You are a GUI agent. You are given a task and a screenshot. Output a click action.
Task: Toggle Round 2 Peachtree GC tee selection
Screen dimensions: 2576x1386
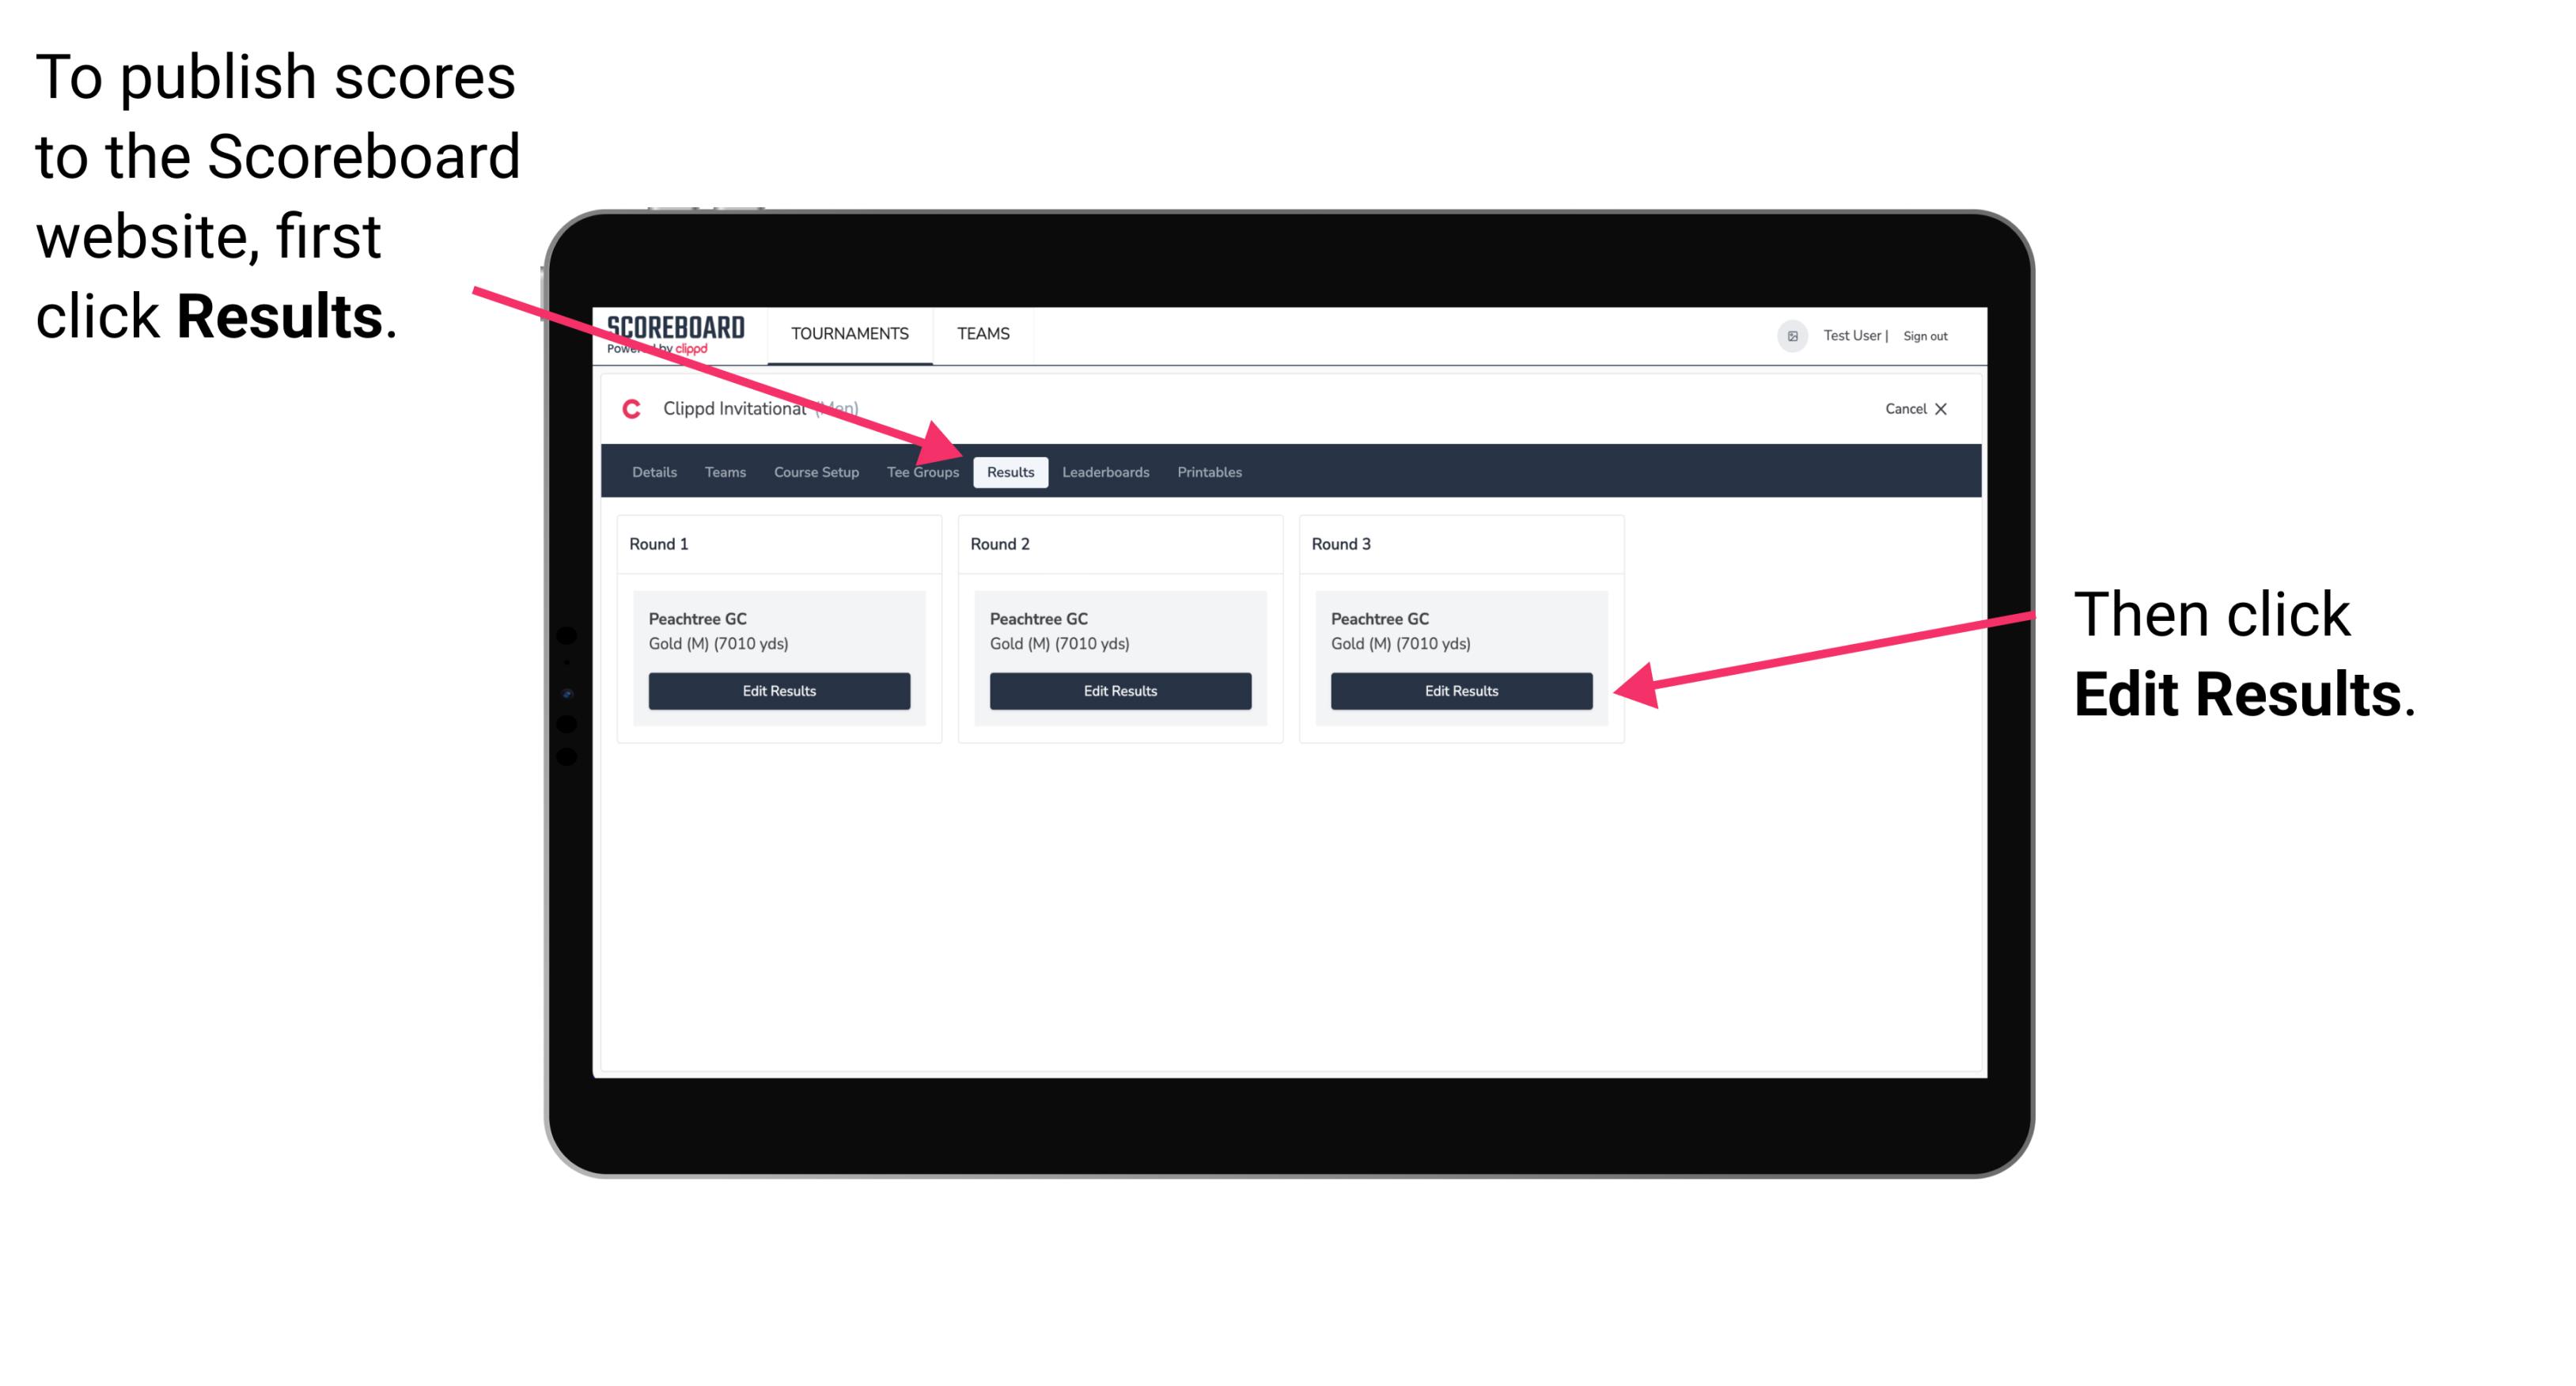pyautogui.click(x=1118, y=631)
